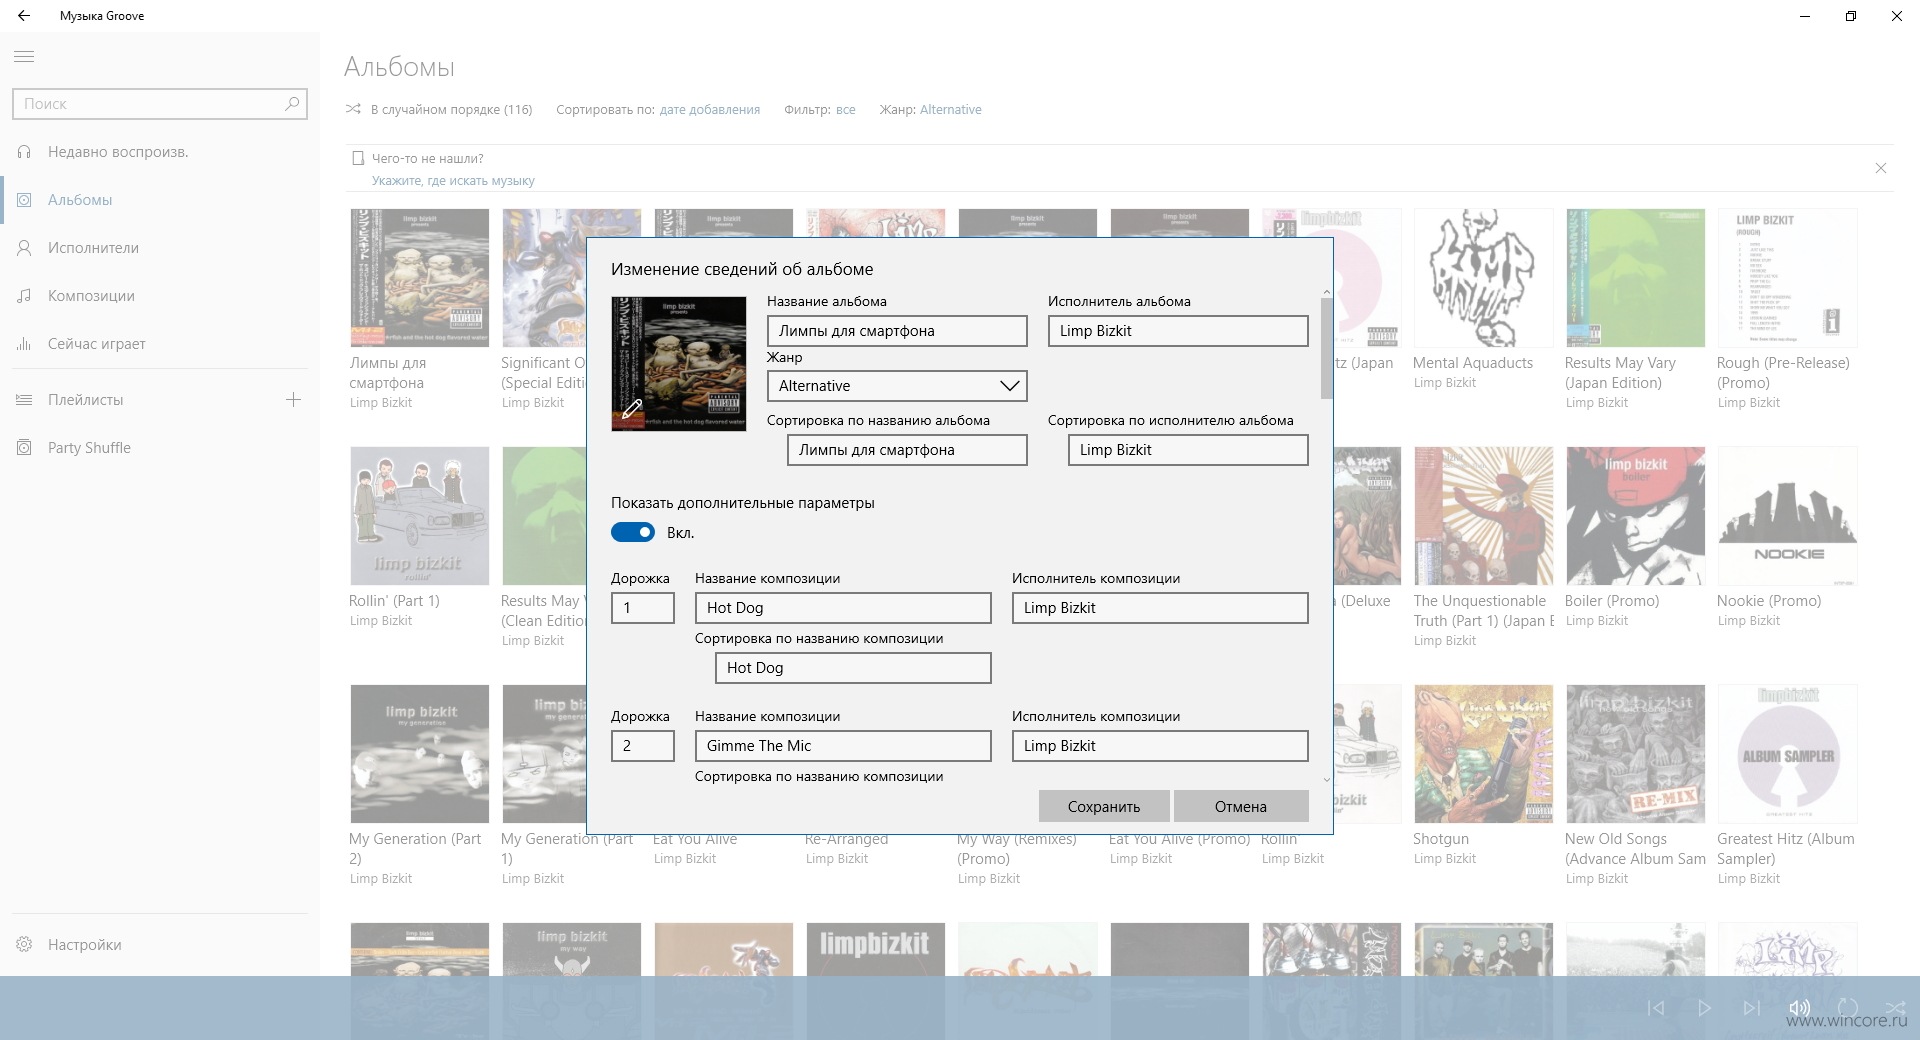Viewport: 1920px width, 1040px height.
Task: Open the Mental Aquaducts album cover
Action: coord(1484,278)
